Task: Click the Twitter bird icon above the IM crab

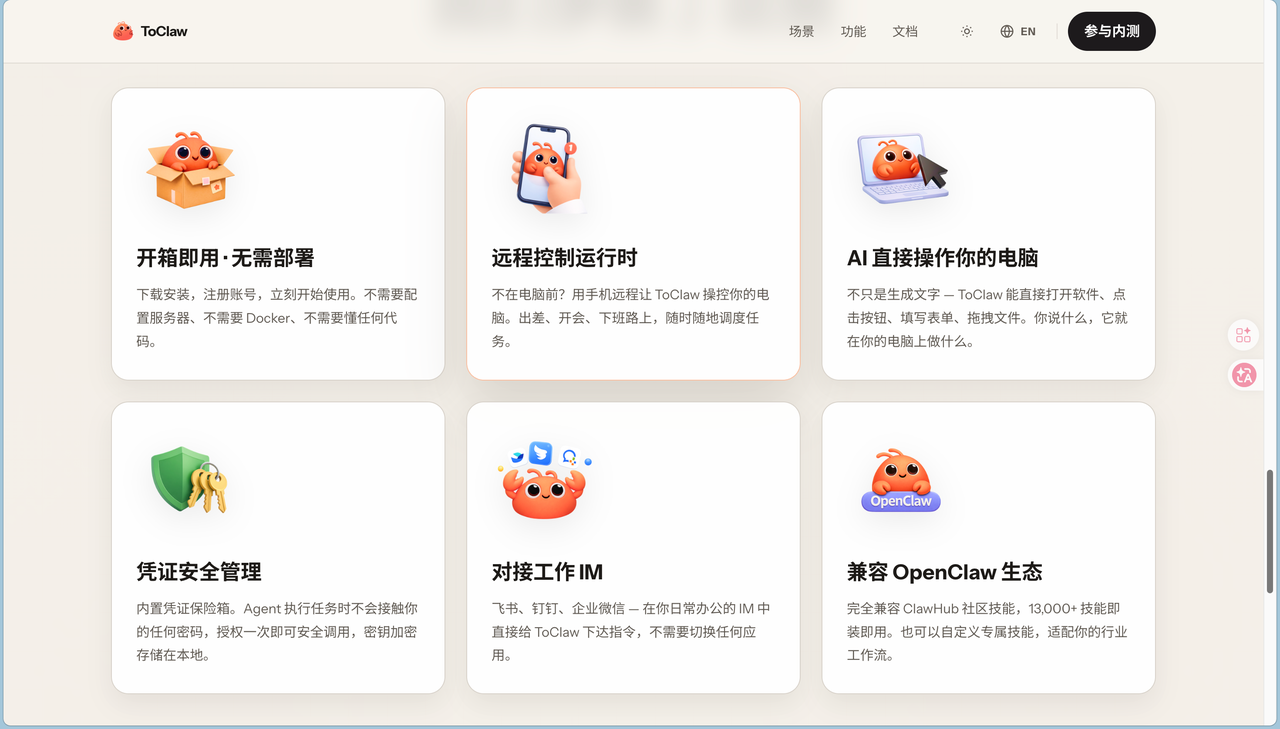Action: (x=540, y=454)
